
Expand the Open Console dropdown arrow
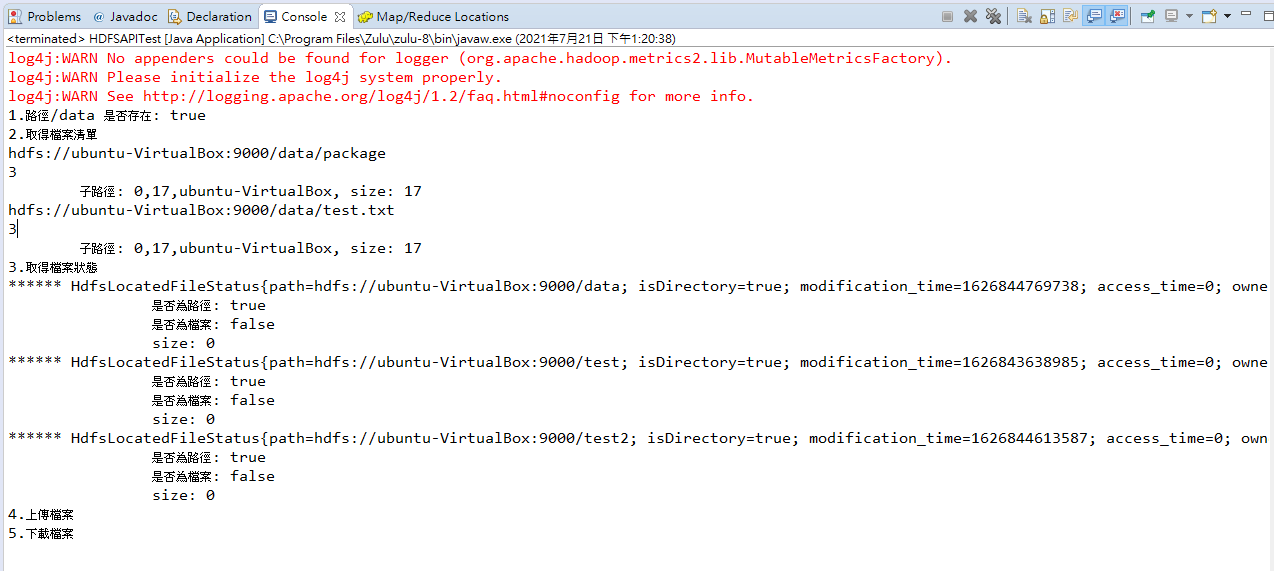pyautogui.click(x=1226, y=16)
